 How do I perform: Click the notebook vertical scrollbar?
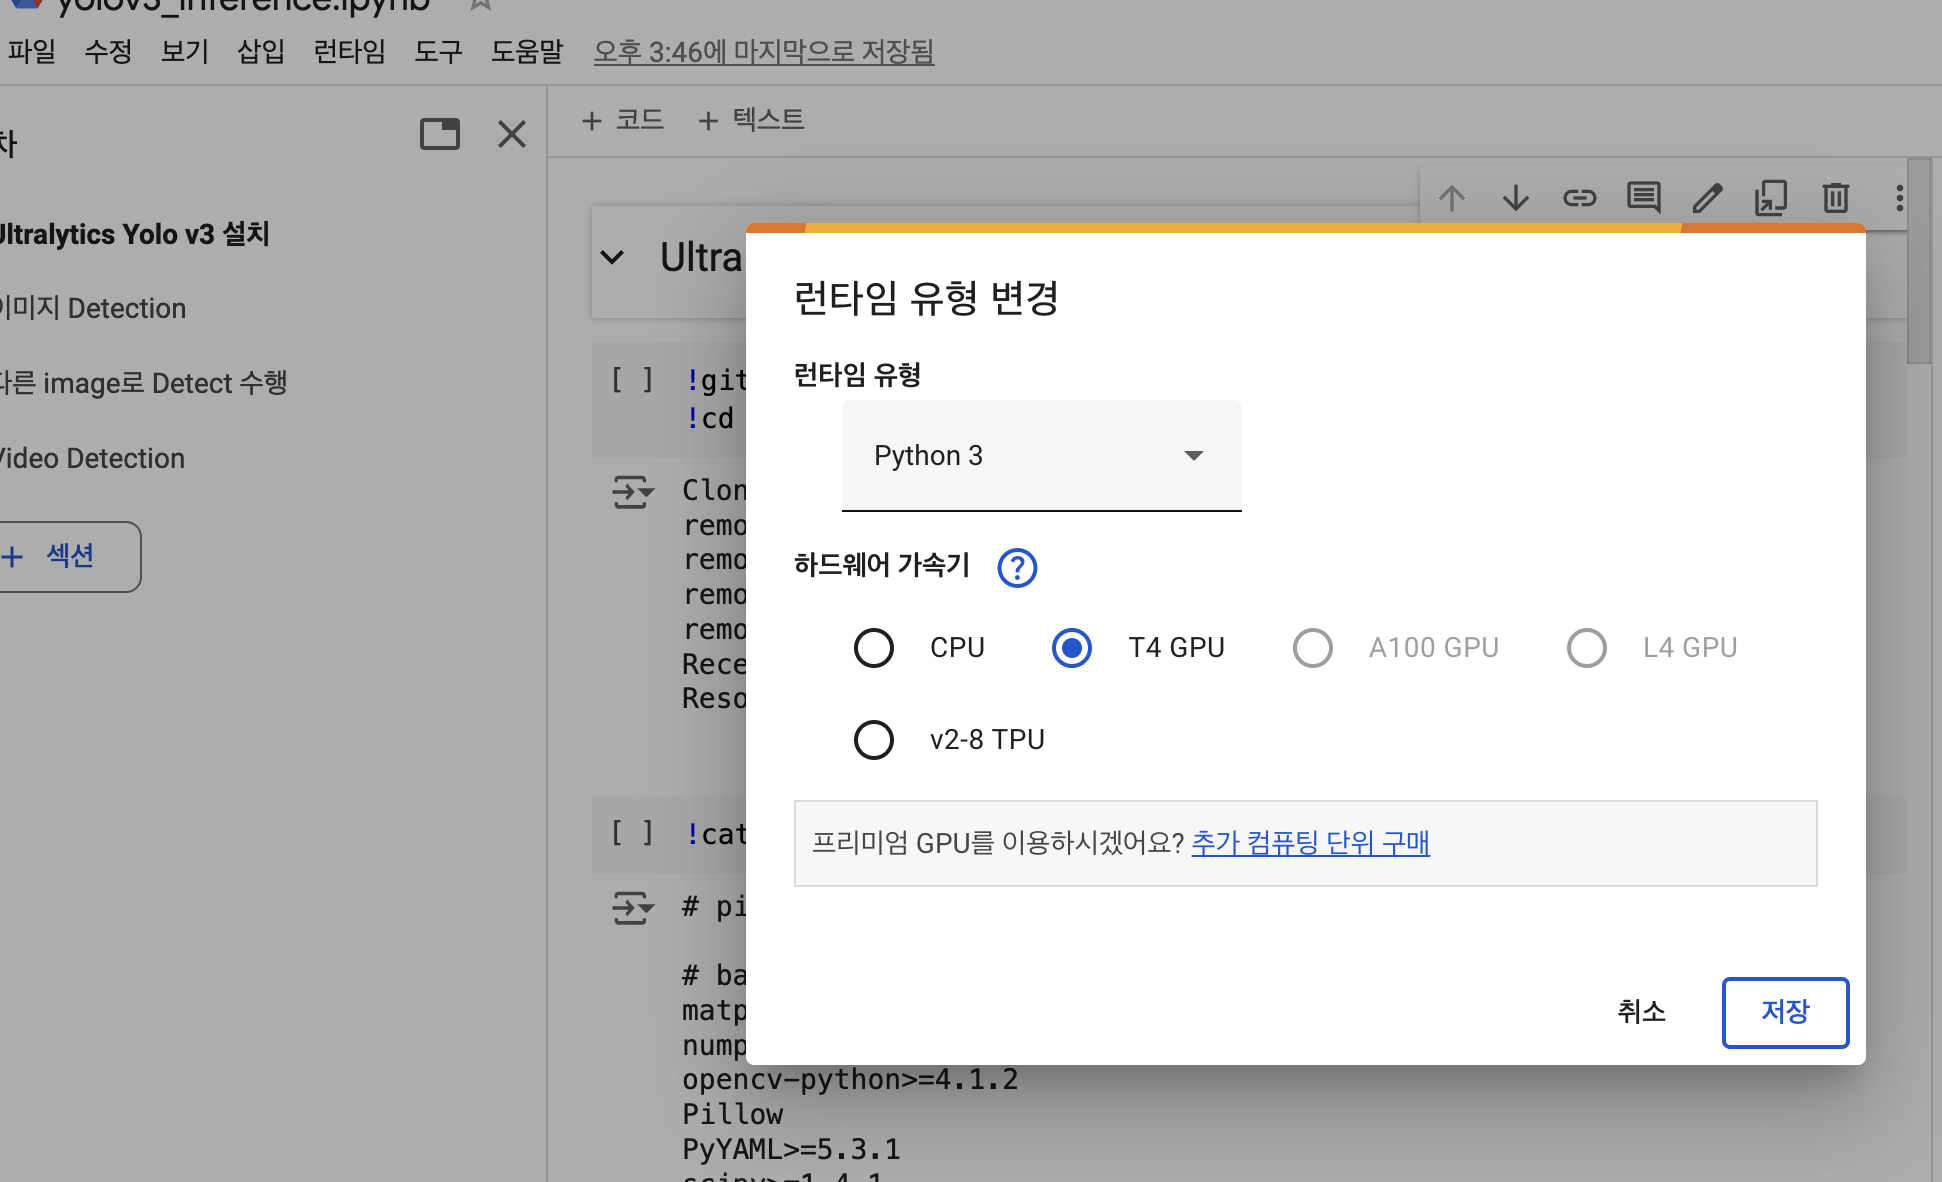(1919, 262)
